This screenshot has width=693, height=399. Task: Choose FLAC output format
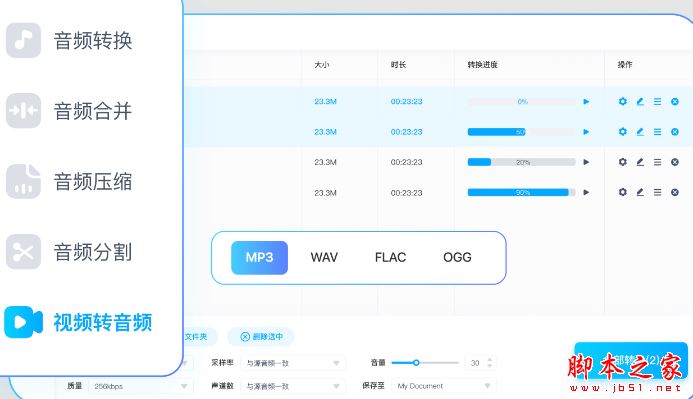pyautogui.click(x=390, y=258)
